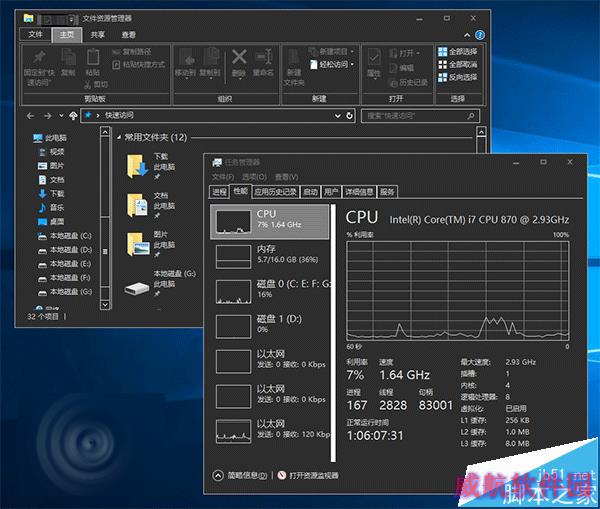Click the forward arrow in File Explorer
This screenshot has width=600, height=509.
click(x=48, y=116)
